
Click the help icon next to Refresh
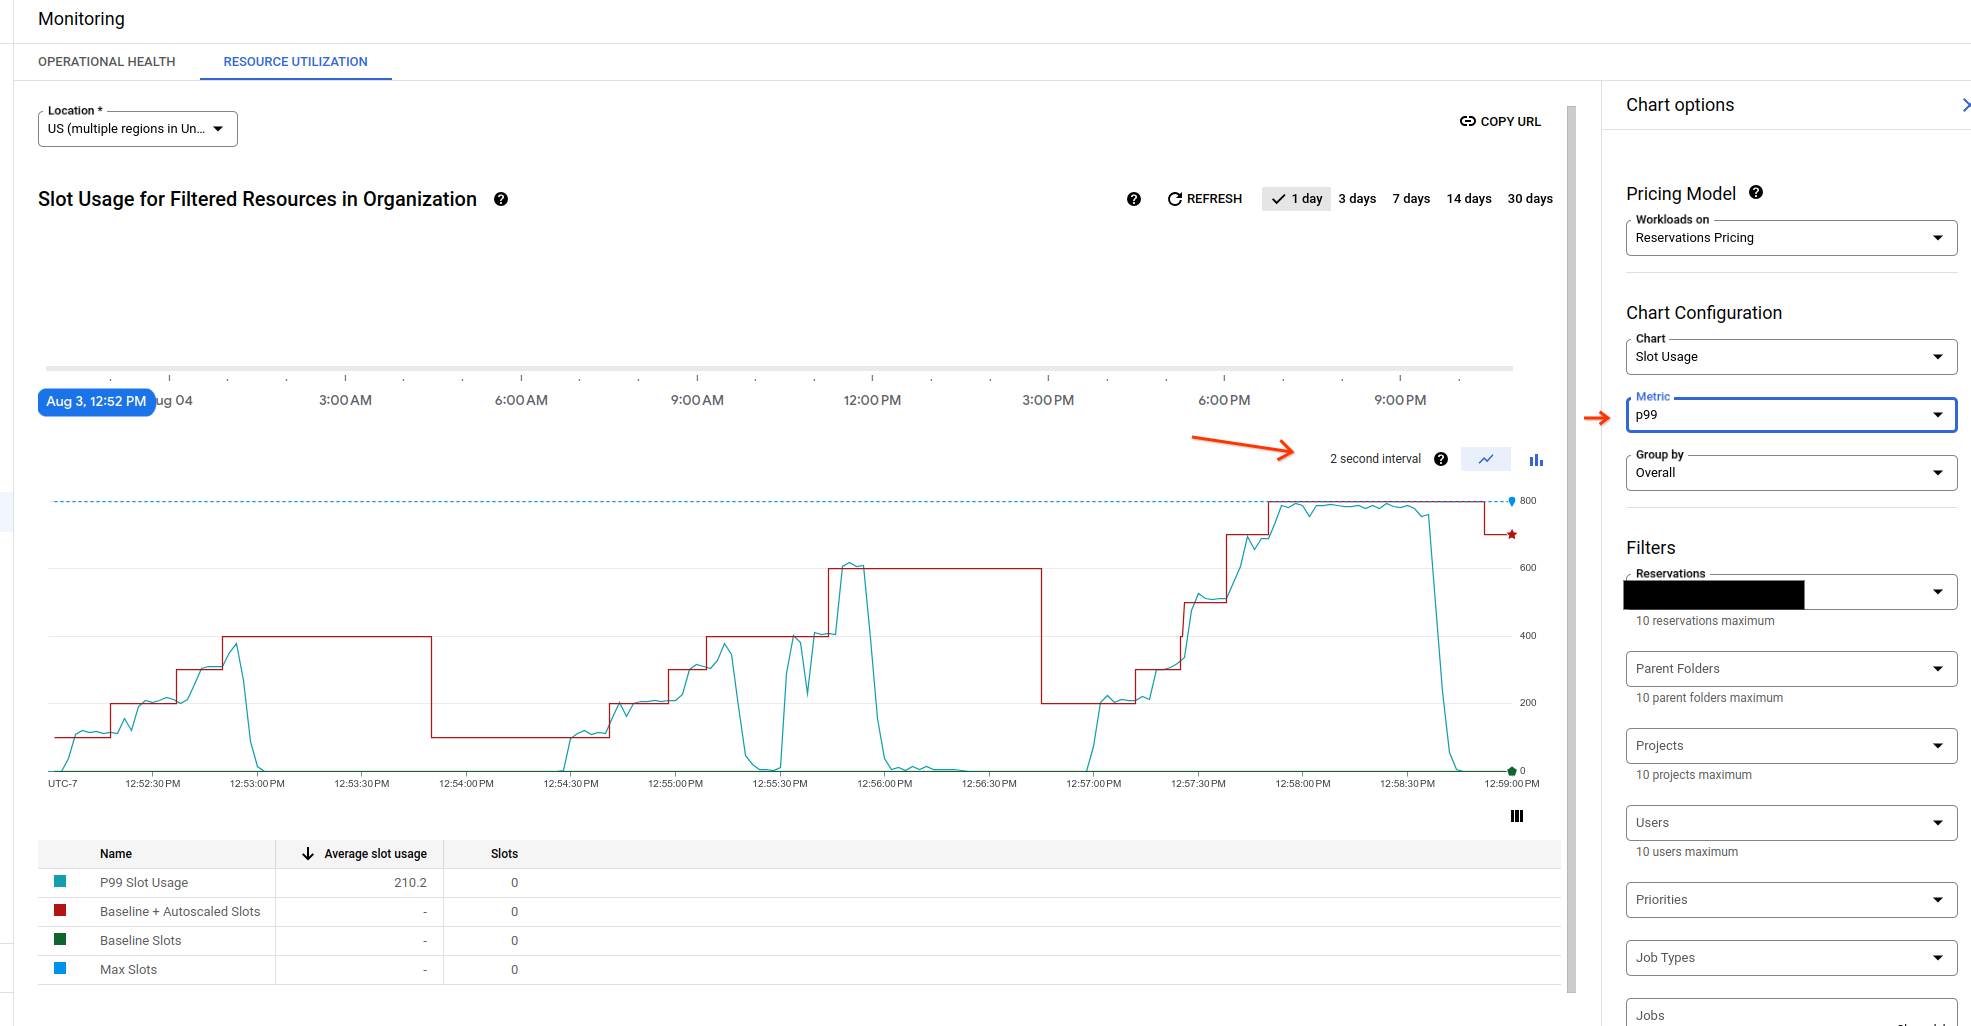coord(1134,199)
